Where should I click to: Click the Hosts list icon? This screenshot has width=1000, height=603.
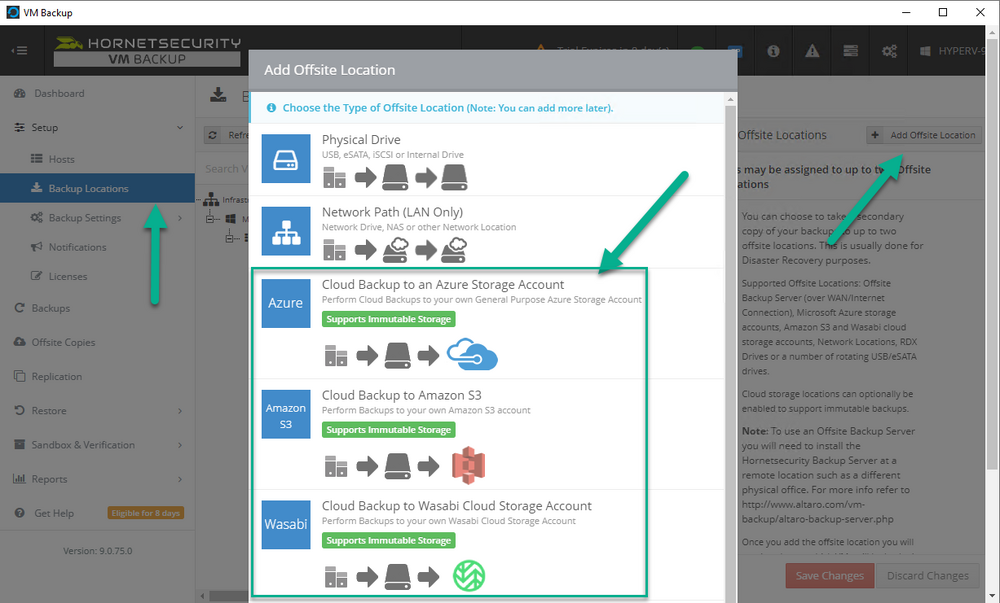[36, 159]
